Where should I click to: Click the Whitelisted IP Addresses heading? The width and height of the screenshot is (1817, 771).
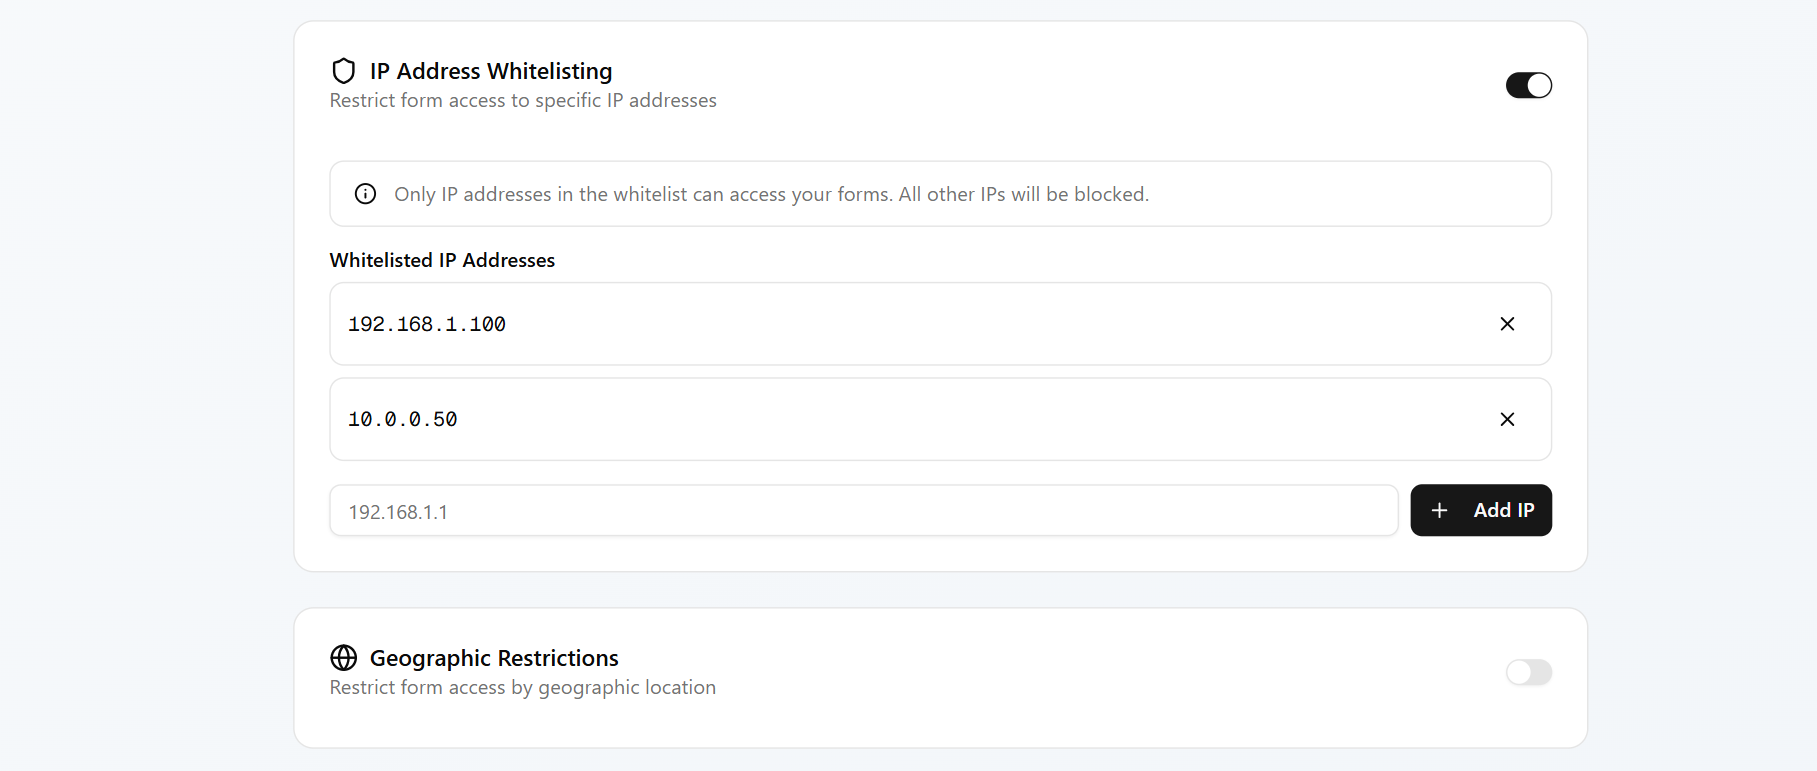pos(442,260)
